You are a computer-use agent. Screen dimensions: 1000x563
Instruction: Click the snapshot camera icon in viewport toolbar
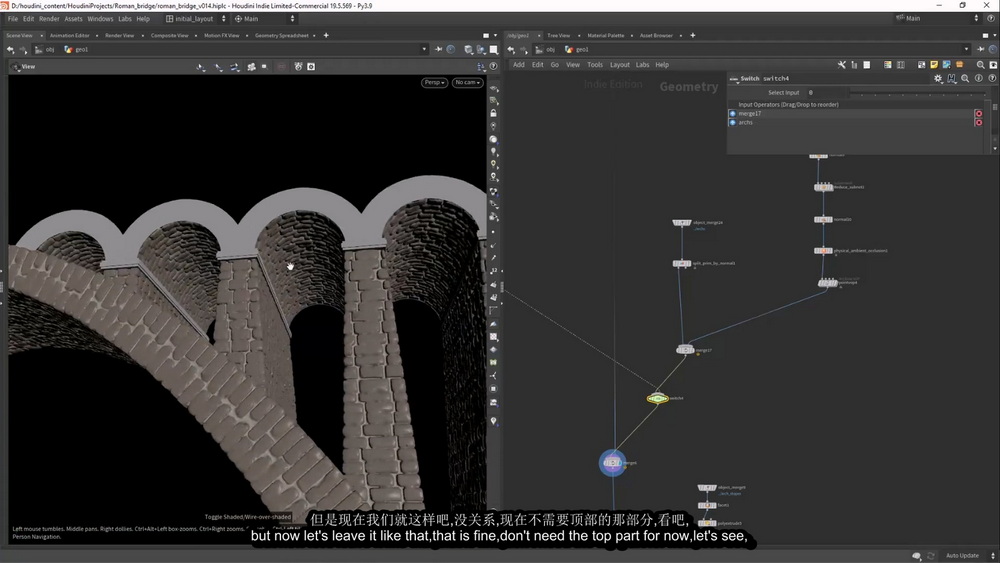click(x=311, y=66)
